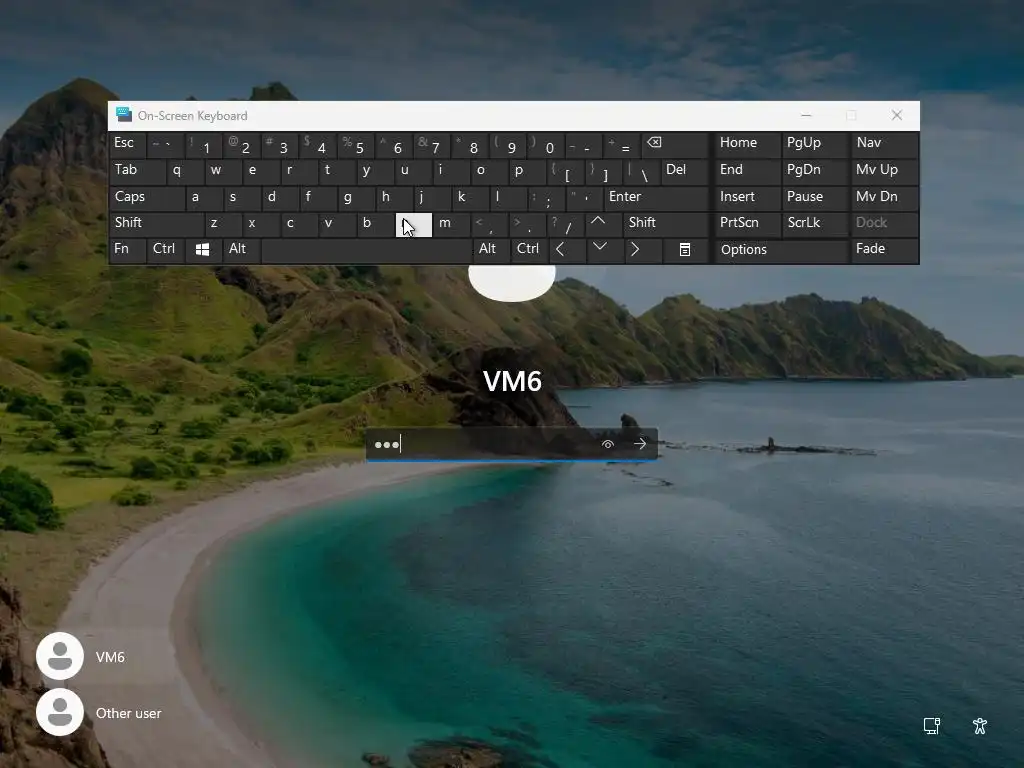
Task: Click the number 0 key
Action: coord(546,145)
